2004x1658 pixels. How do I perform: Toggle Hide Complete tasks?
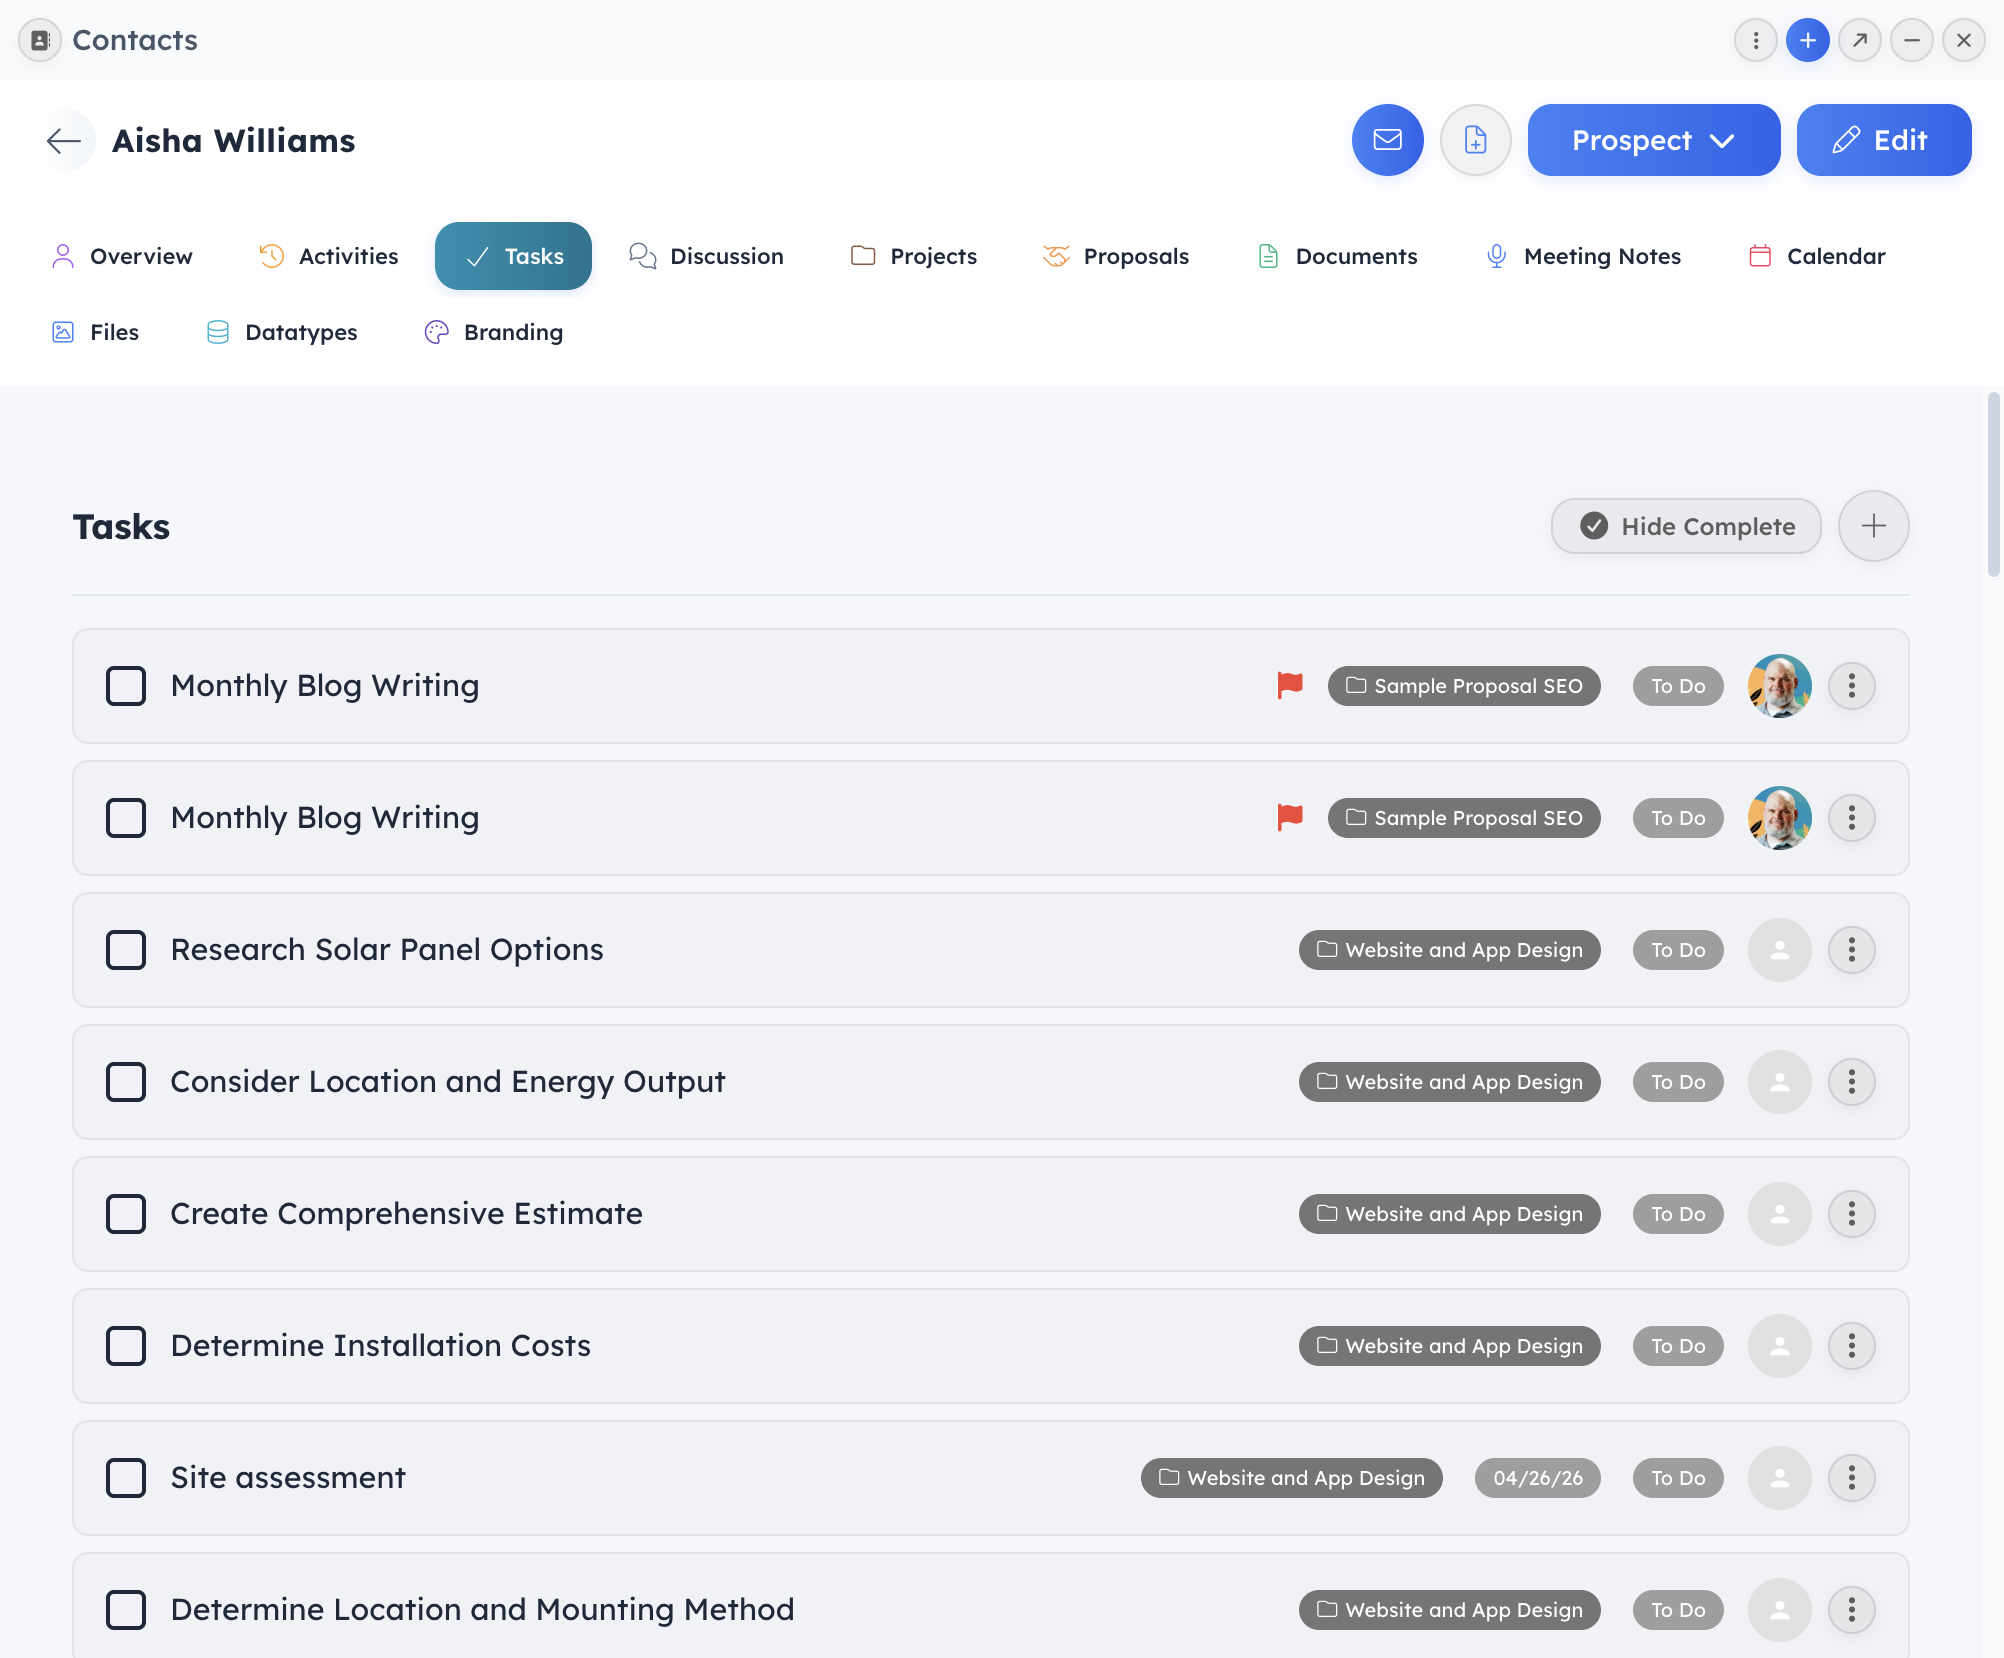[x=1686, y=526]
